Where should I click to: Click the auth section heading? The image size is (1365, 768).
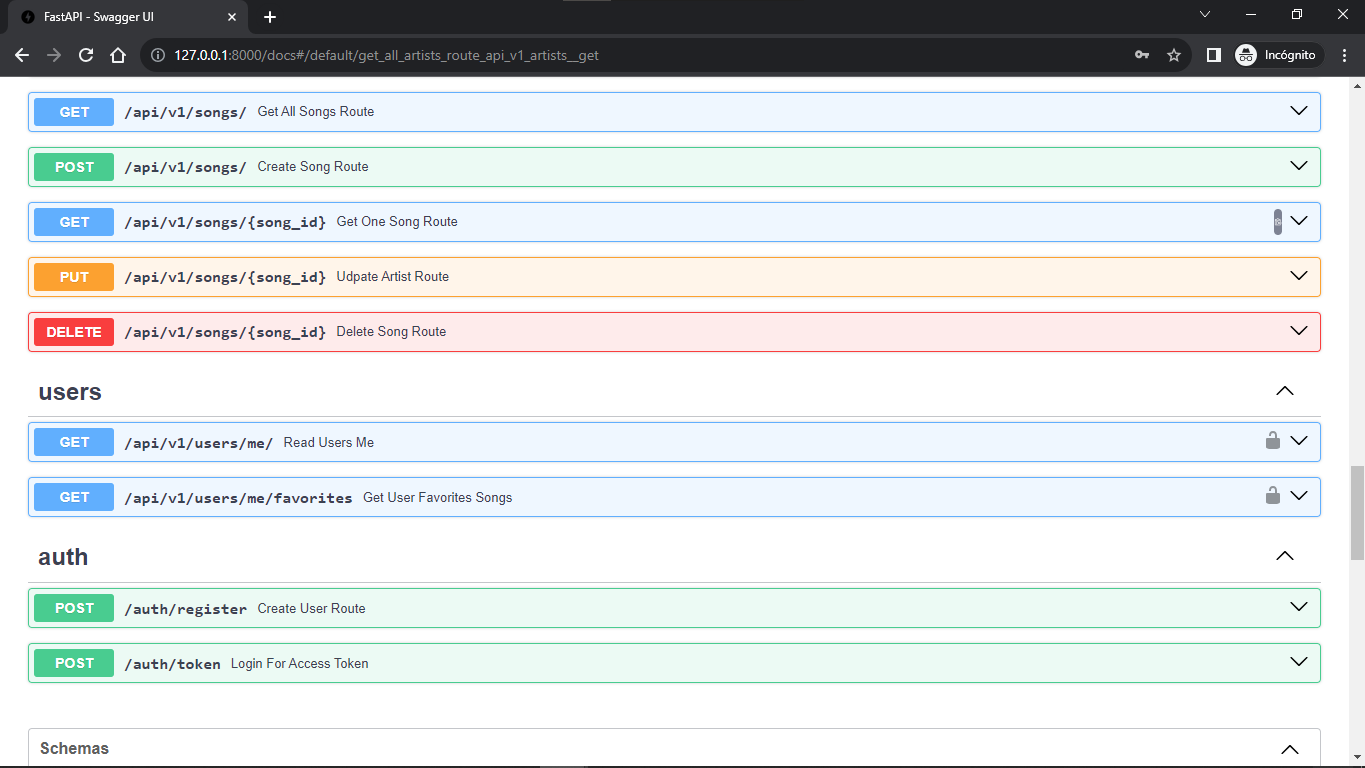pos(63,557)
